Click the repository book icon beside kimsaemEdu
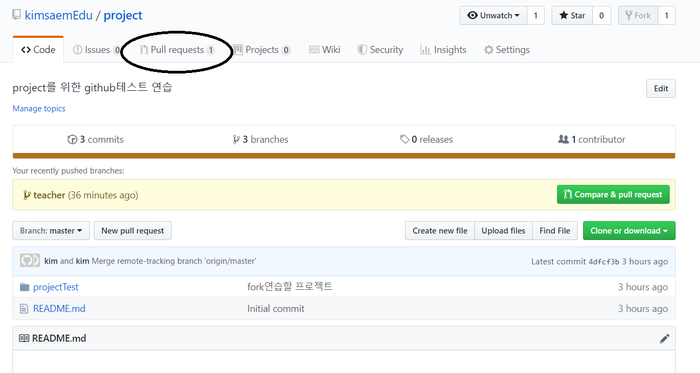 [x=17, y=15]
